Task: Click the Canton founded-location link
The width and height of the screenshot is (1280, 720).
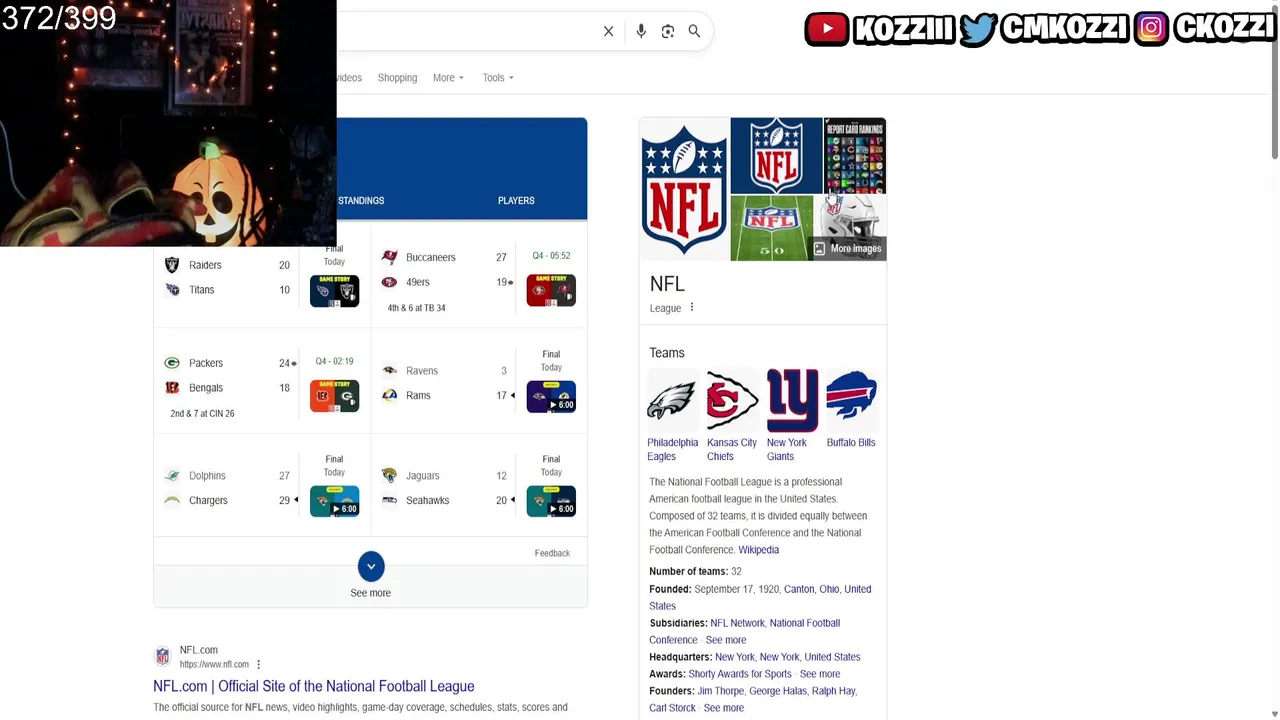Action: point(799,589)
